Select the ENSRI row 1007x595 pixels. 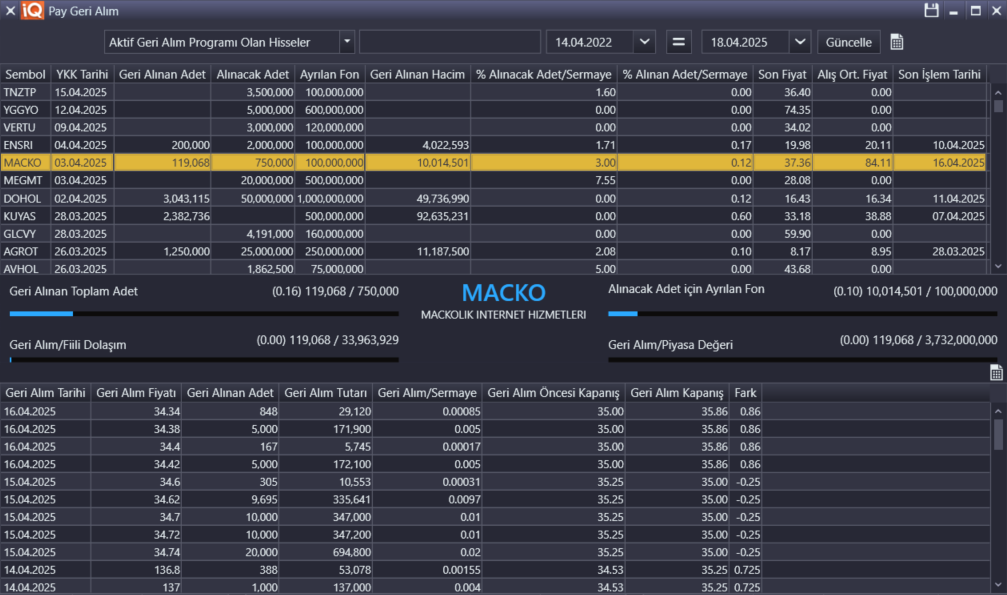tap(493, 145)
